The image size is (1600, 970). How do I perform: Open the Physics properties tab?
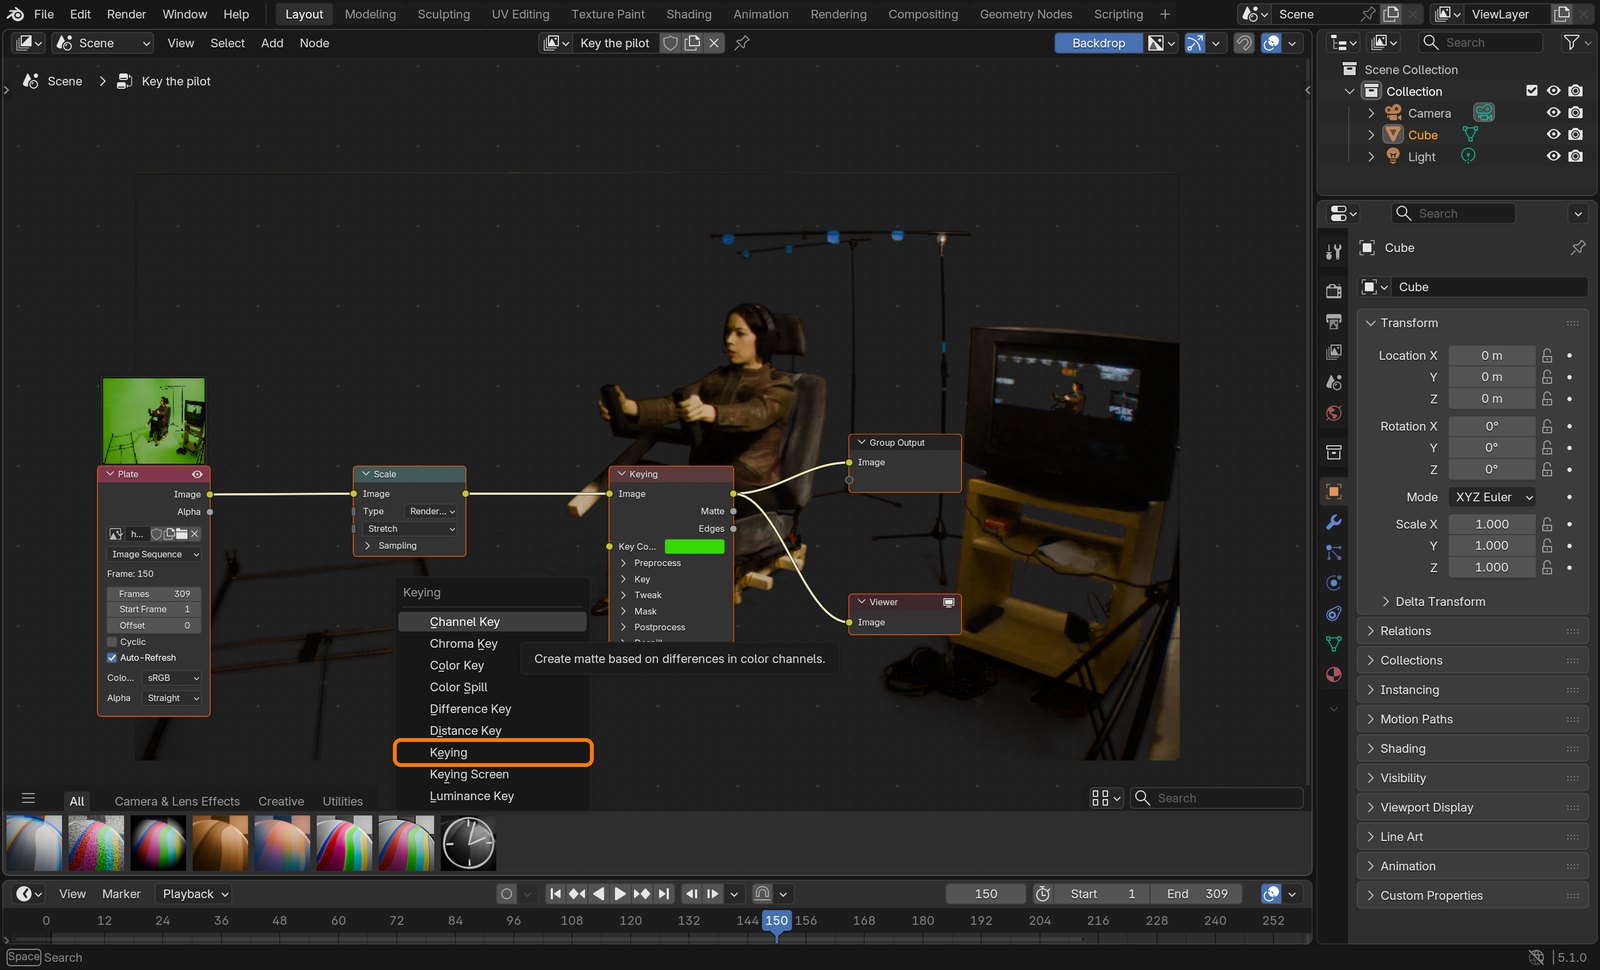tap(1333, 583)
